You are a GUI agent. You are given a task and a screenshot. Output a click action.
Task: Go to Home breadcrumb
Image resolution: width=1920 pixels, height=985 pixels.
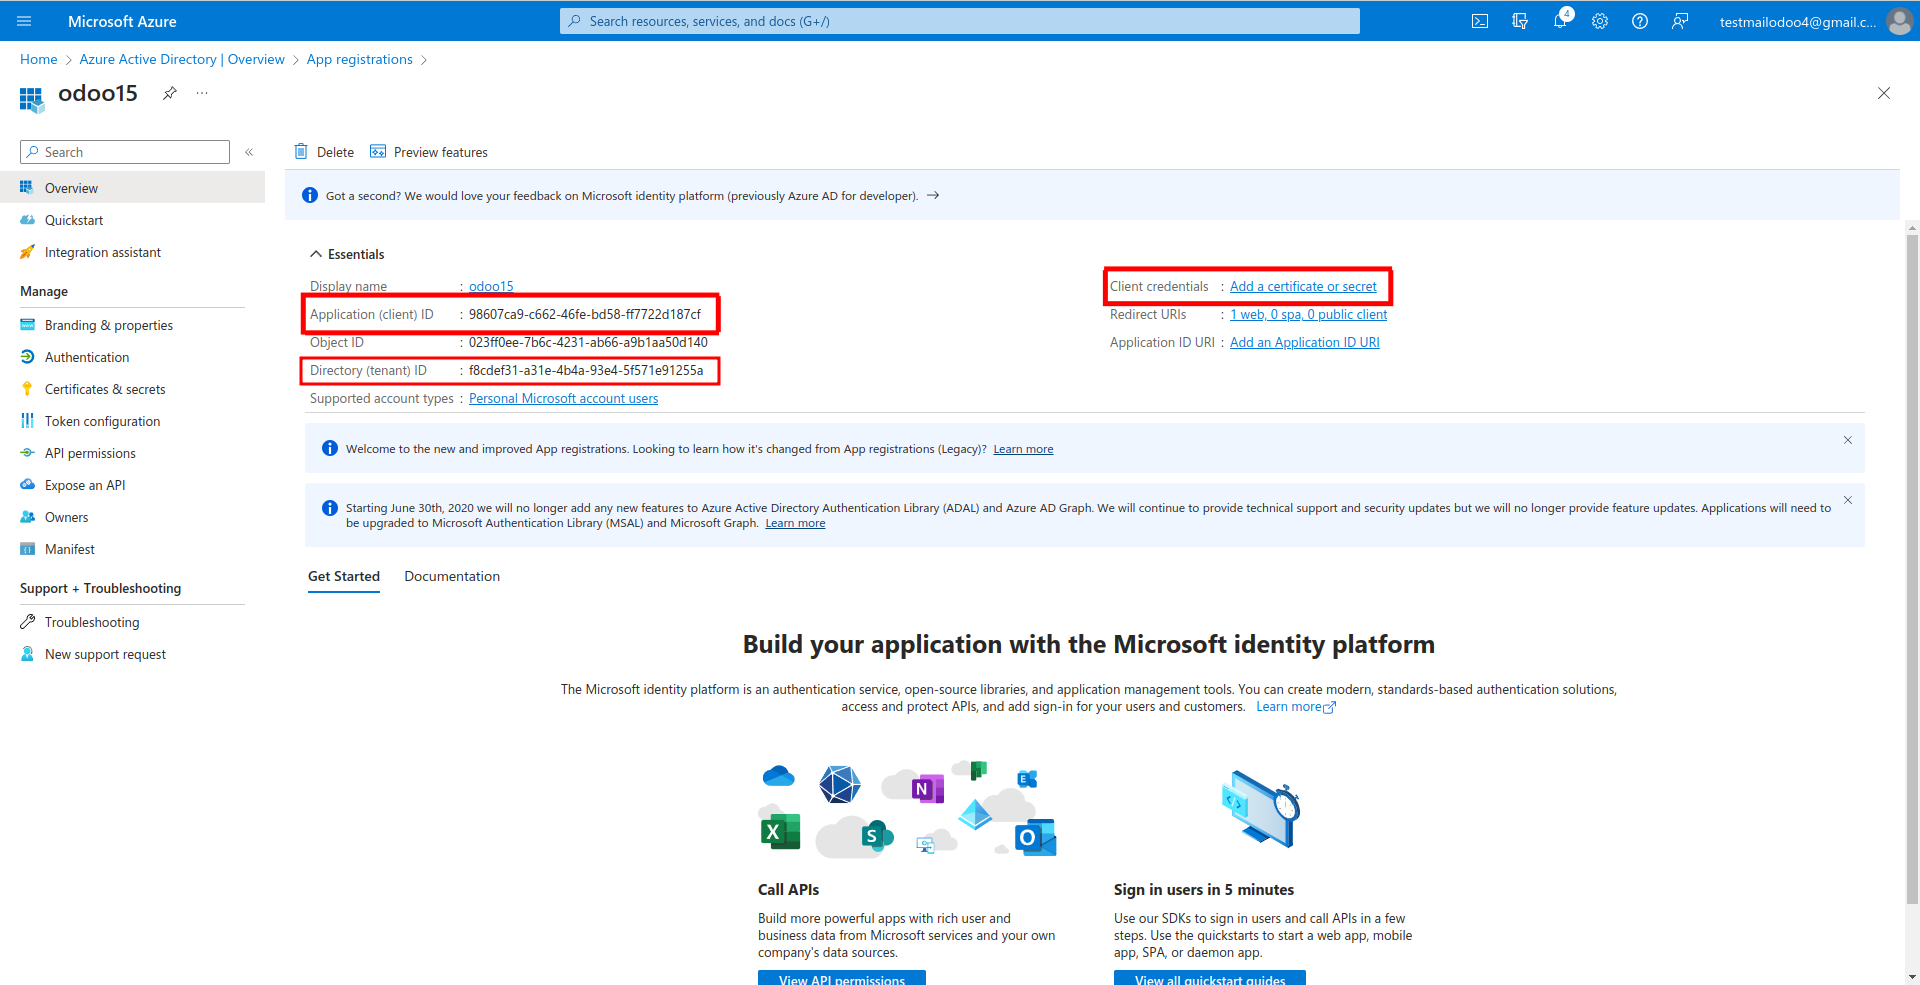point(39,59)
